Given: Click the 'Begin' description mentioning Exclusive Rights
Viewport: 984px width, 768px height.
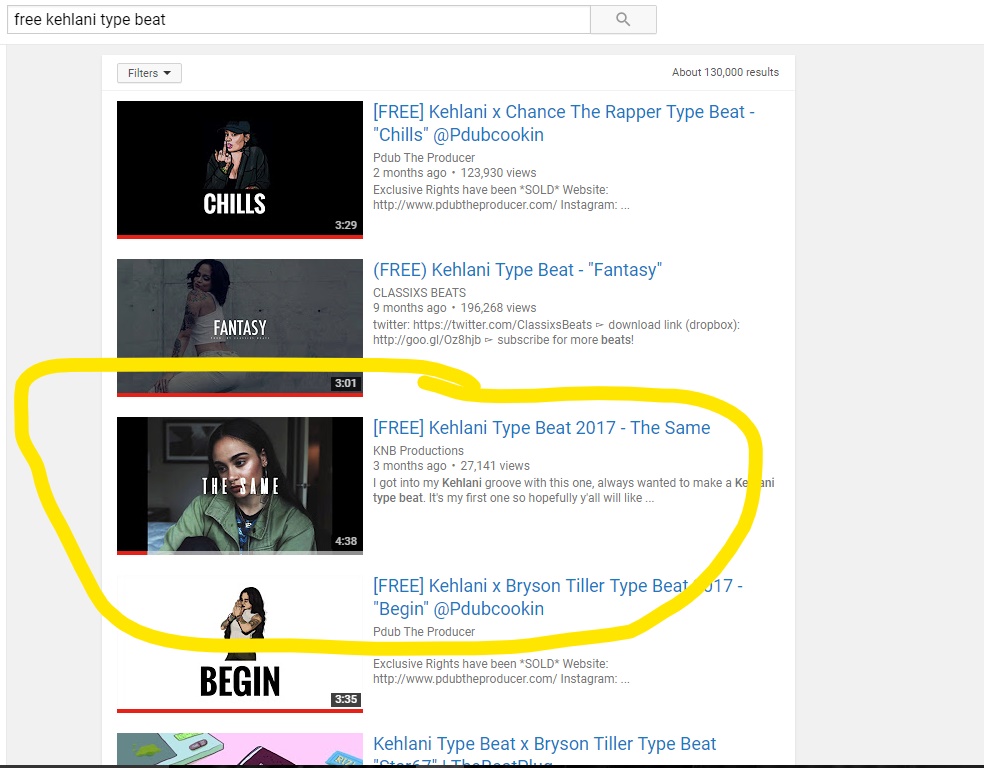Looking at the screenshot, I should (x=501, y=671).
